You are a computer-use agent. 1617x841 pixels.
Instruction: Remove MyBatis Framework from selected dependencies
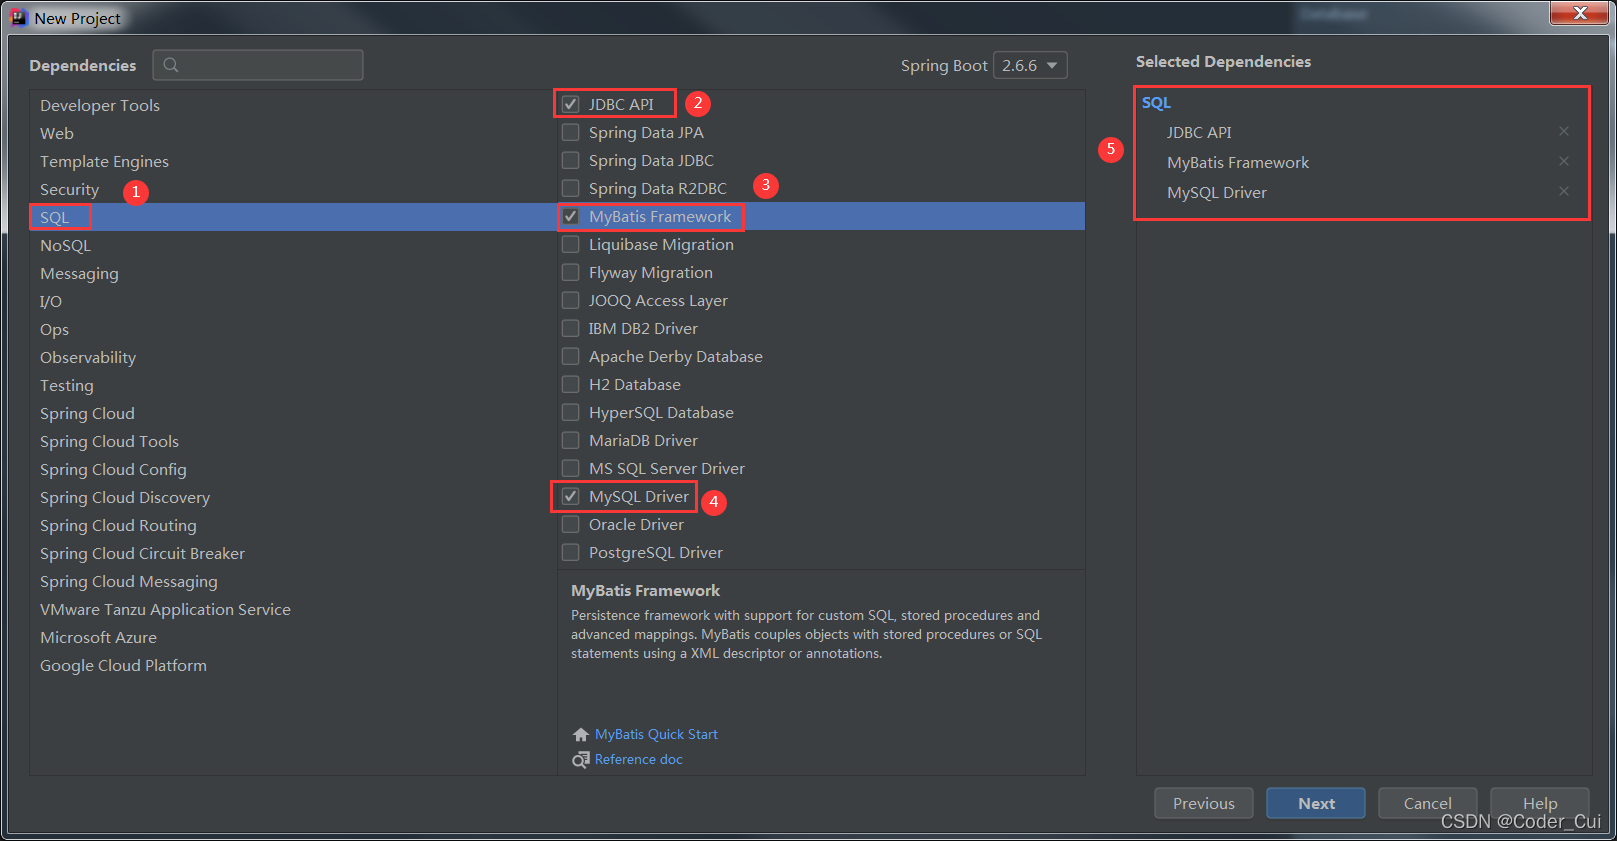(x=1564, y=161)
